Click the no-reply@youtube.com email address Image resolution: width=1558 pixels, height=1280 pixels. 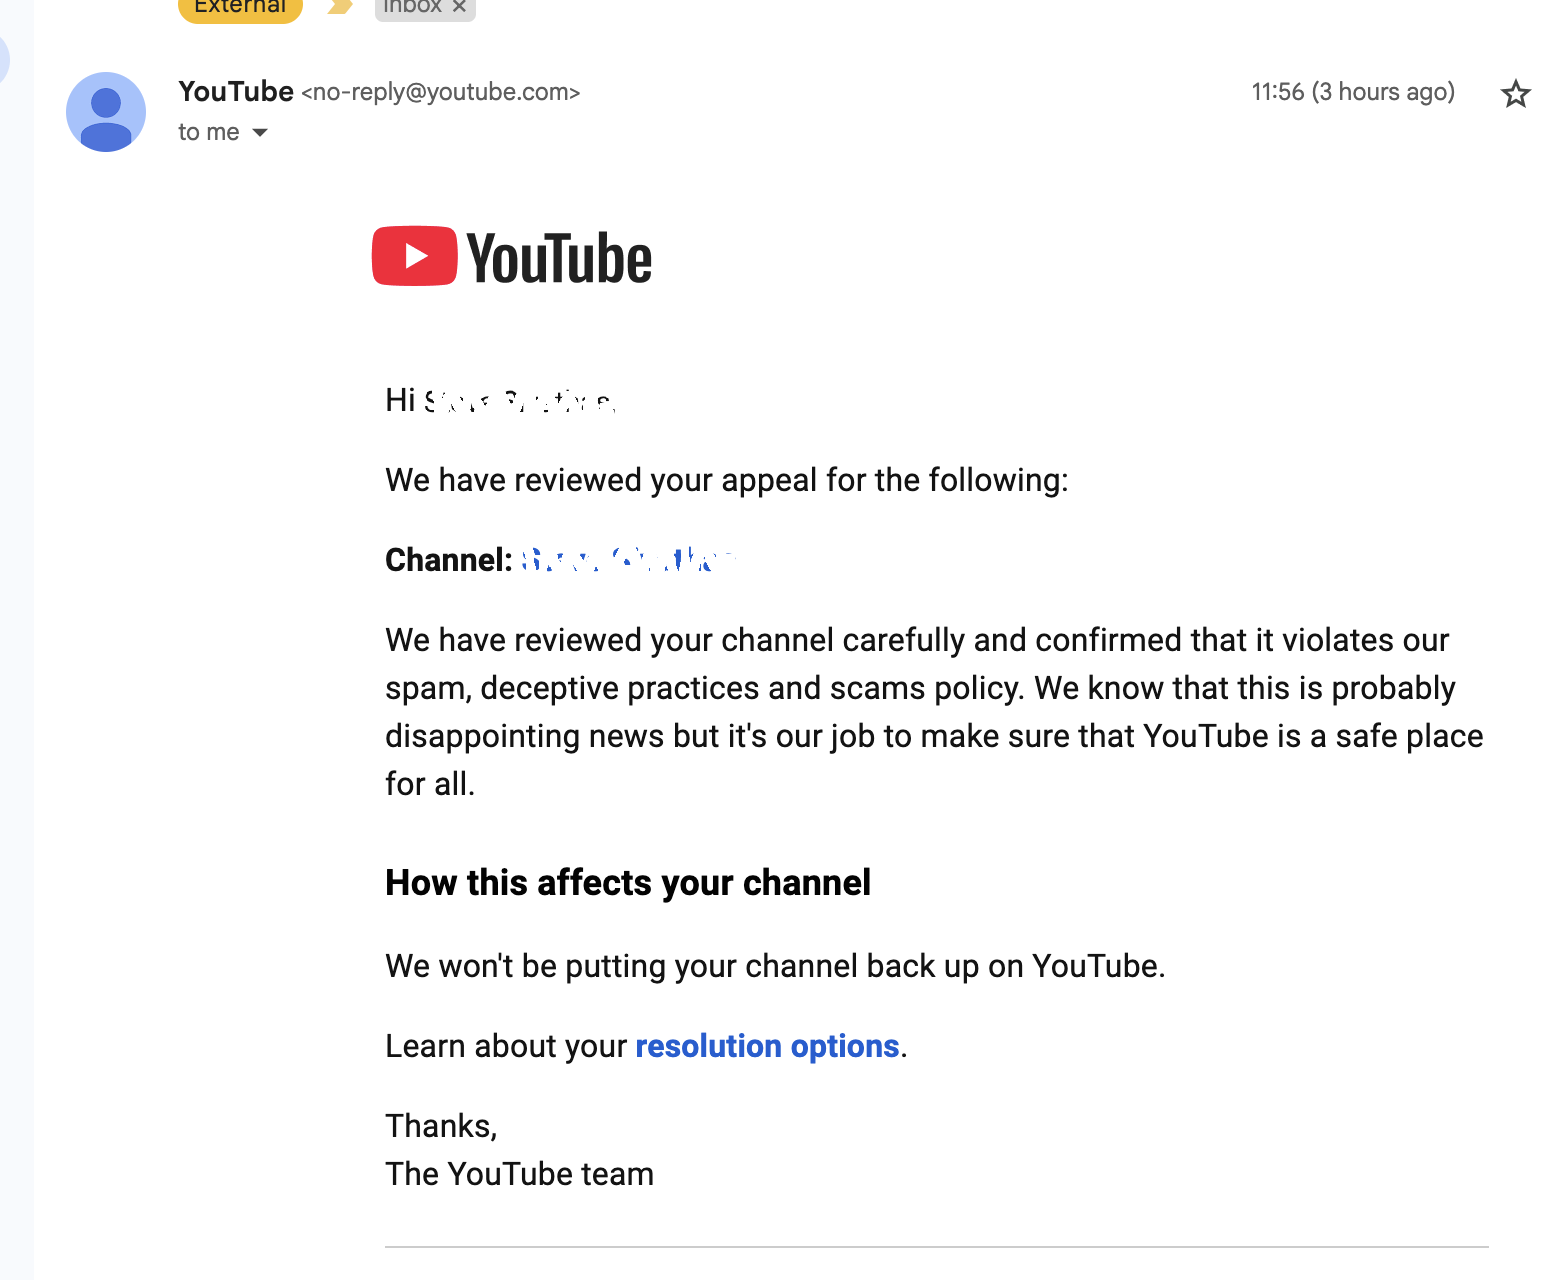coord(441,92)
